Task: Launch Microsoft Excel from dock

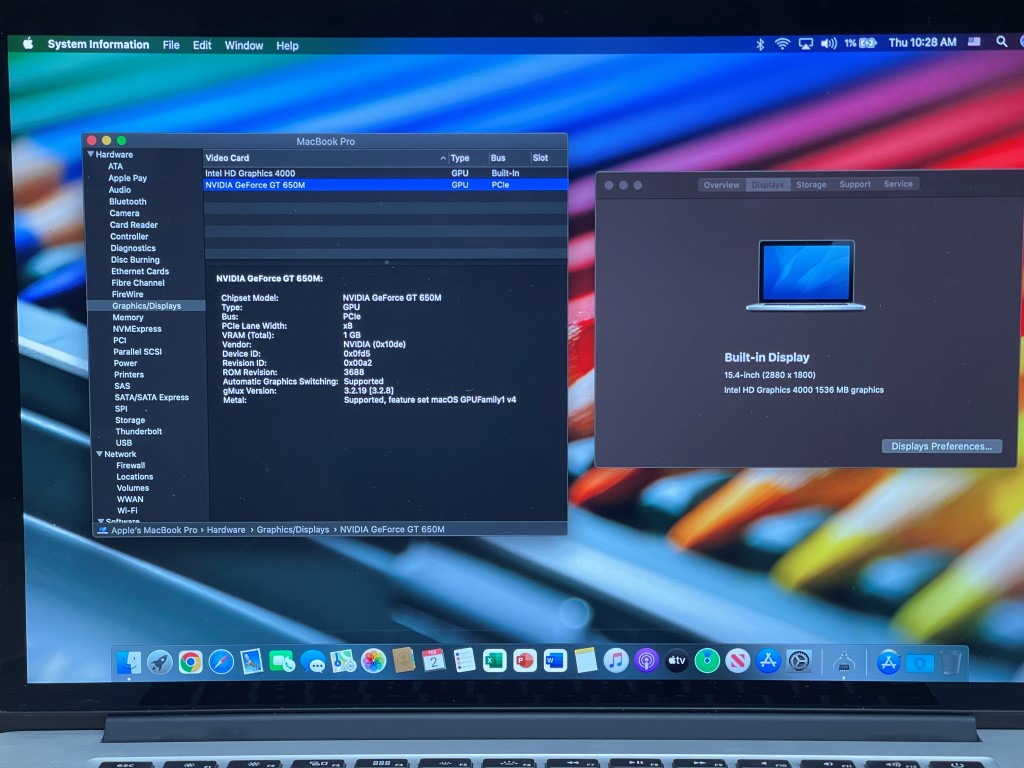Action: [x=494, y=661]
